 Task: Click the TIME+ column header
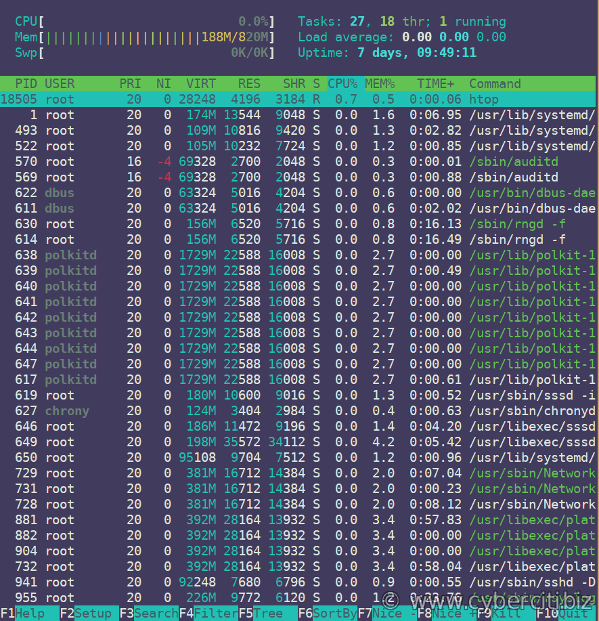pyautogui.click(x=436, y=84)
